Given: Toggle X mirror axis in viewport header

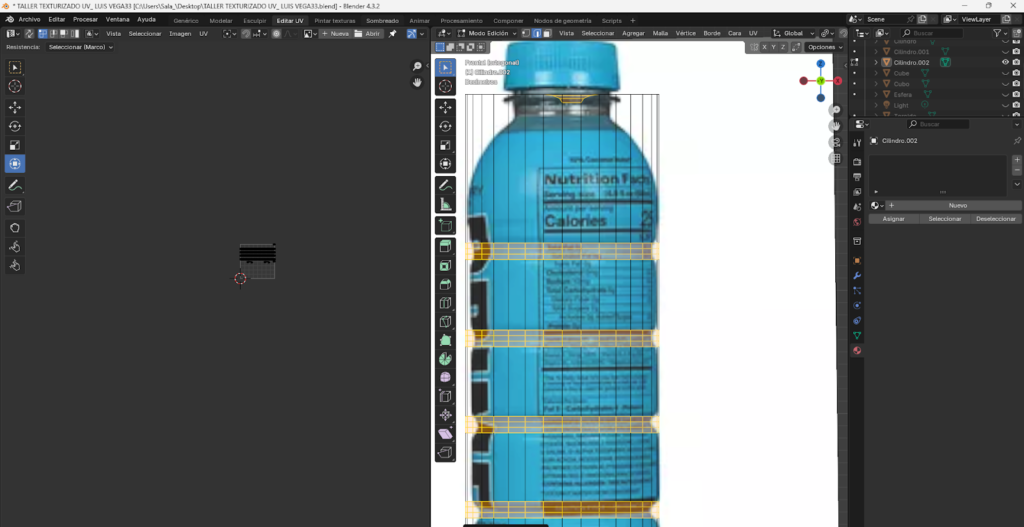Looking at the screenshot, I should click(x=764, y=48).
